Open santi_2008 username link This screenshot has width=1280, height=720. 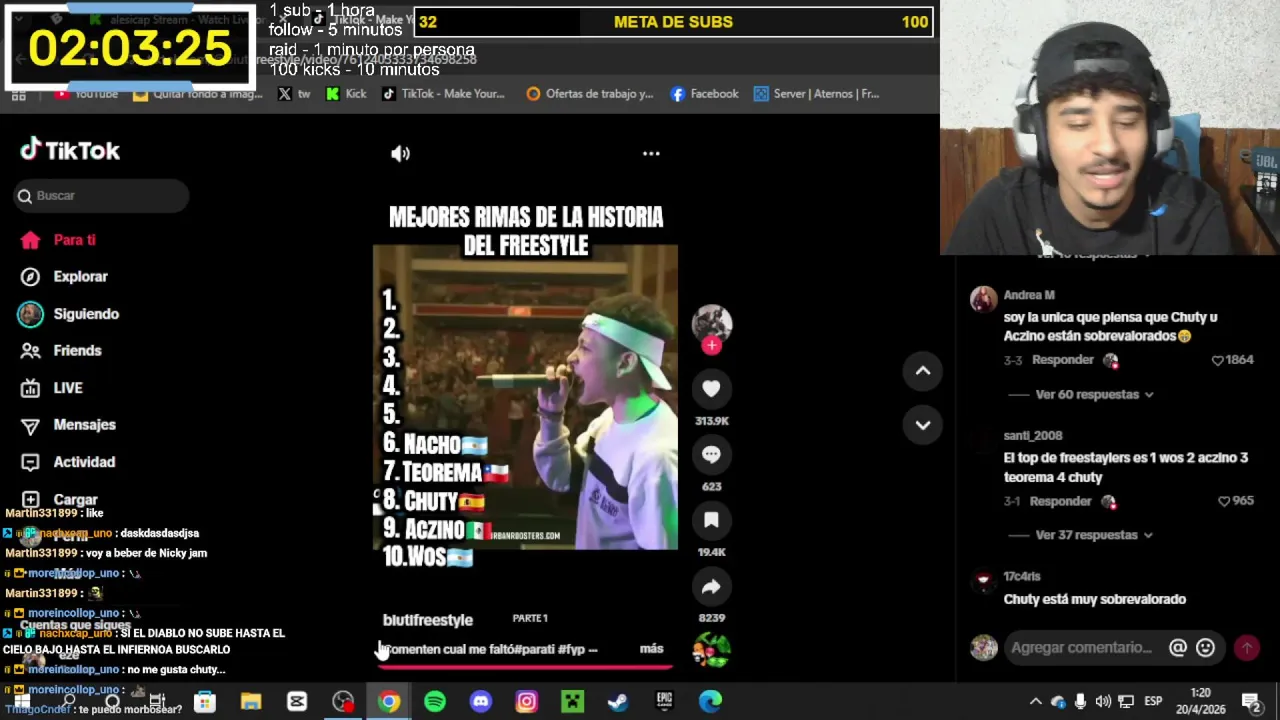click(x=1033, y=436)
